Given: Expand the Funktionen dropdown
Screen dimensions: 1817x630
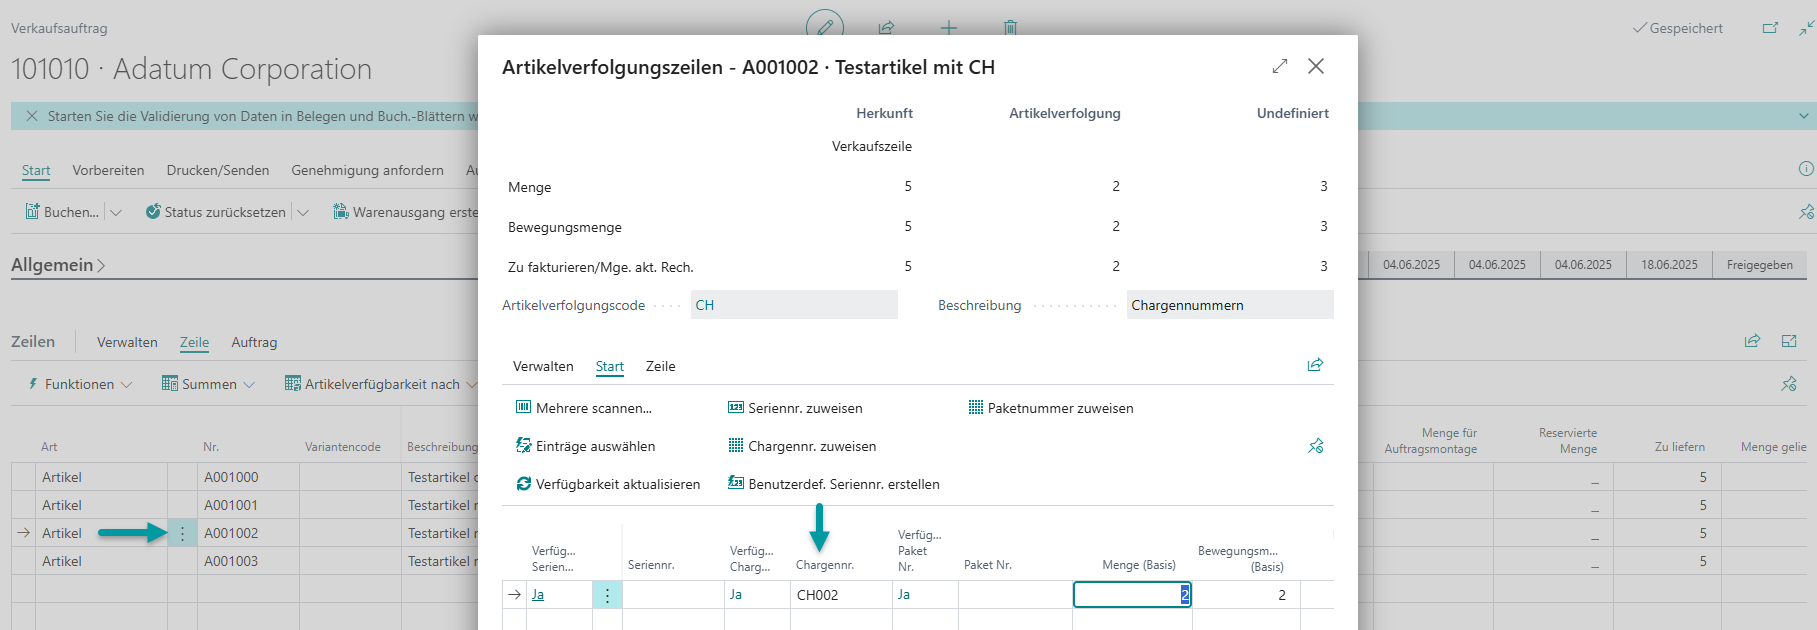Looking at the screenshot, I should (x=80, y=384).
